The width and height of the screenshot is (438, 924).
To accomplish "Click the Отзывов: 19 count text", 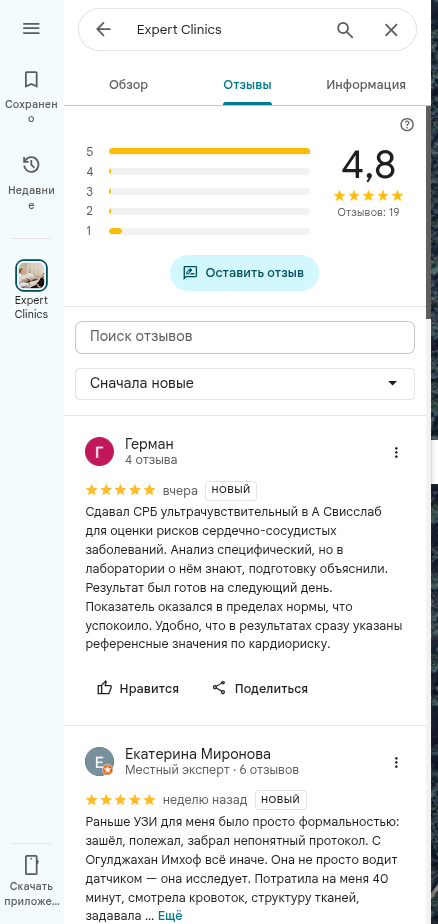I will [368, 212].
